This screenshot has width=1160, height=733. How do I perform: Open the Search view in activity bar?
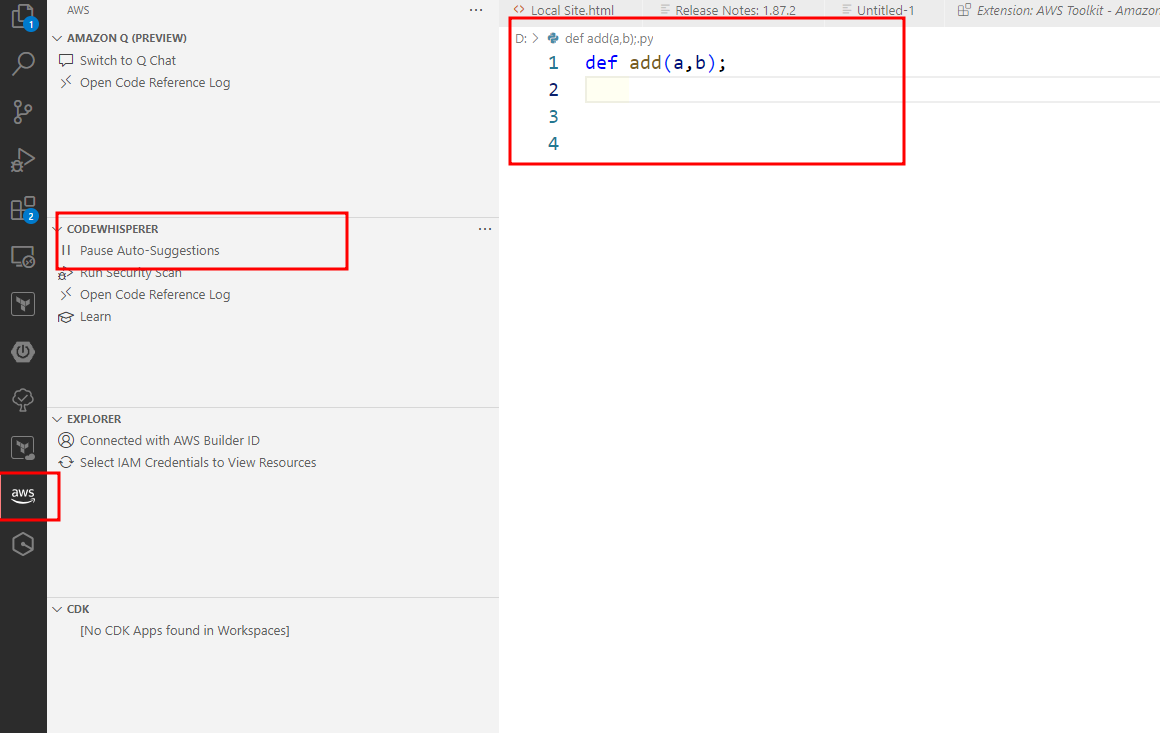pos(23,64)
